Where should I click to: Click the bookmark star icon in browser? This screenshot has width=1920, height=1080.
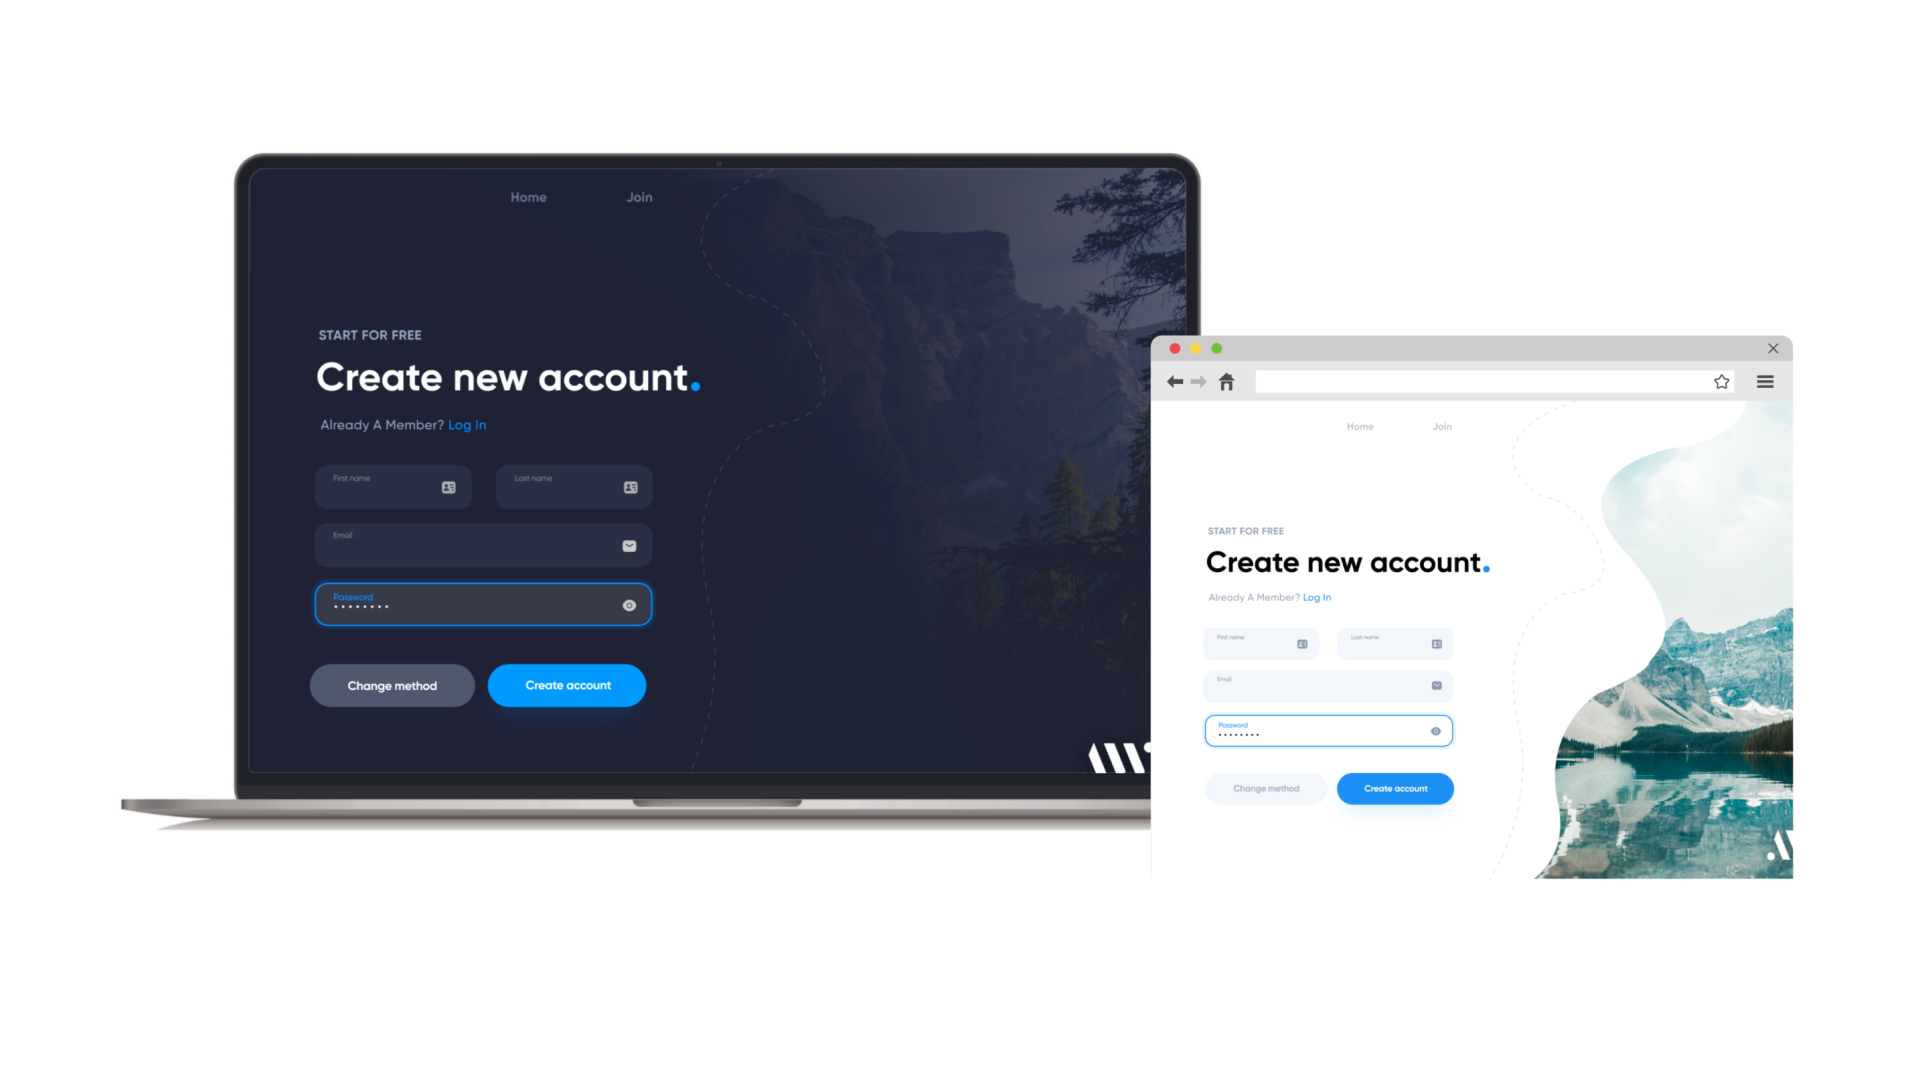(1722, 381)
